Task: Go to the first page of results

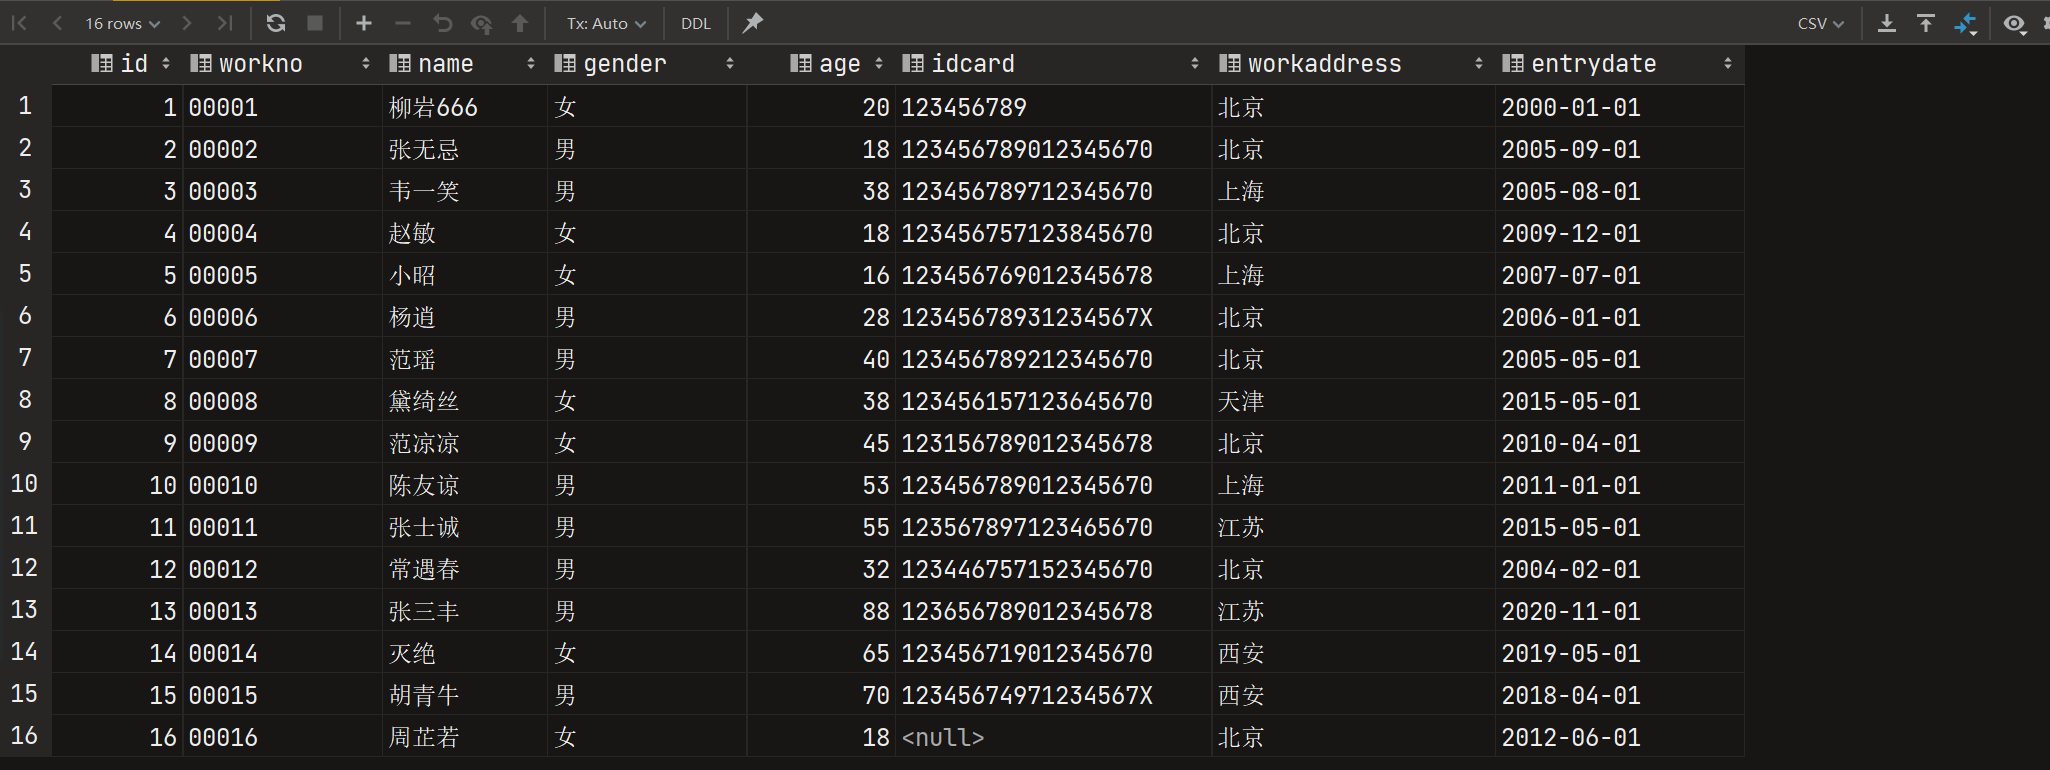Action: click(19, 23)
